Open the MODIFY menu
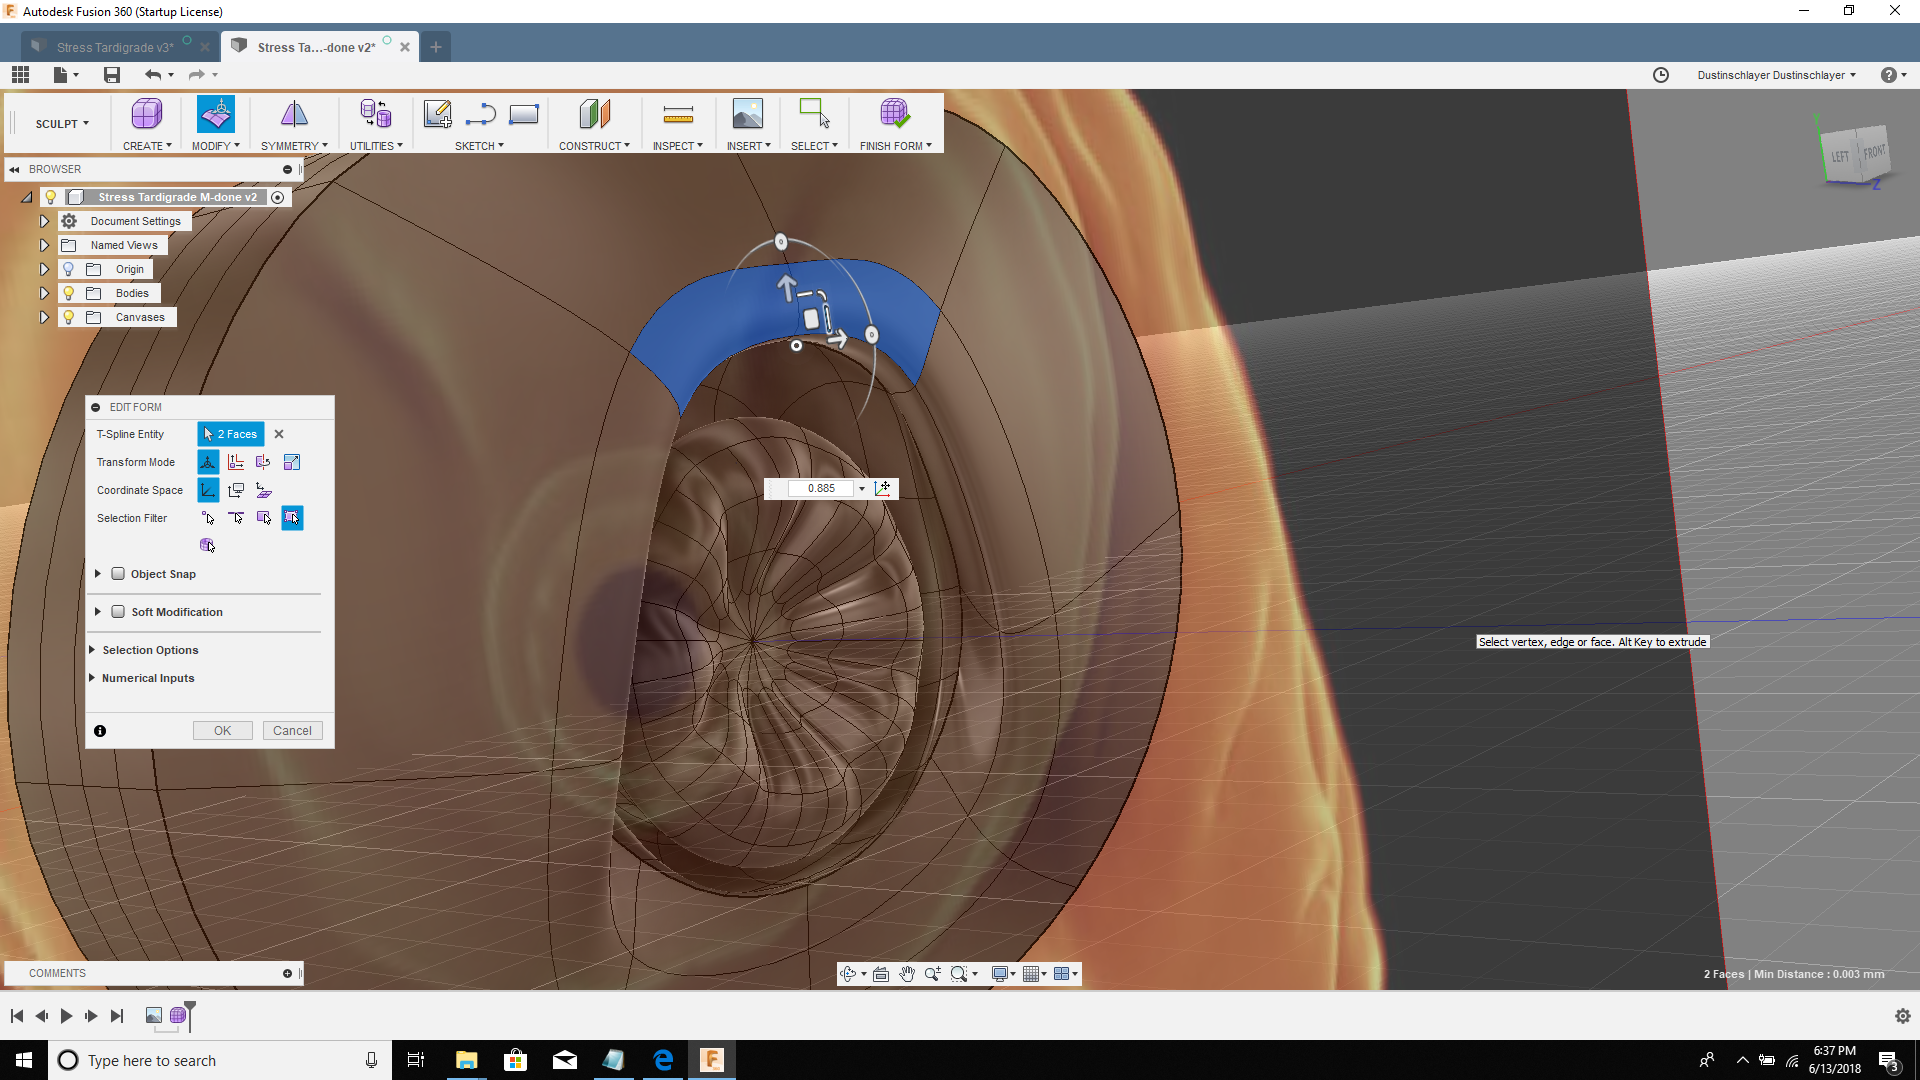This screenshot has width=1920, height=1080. tap(216, 146)
